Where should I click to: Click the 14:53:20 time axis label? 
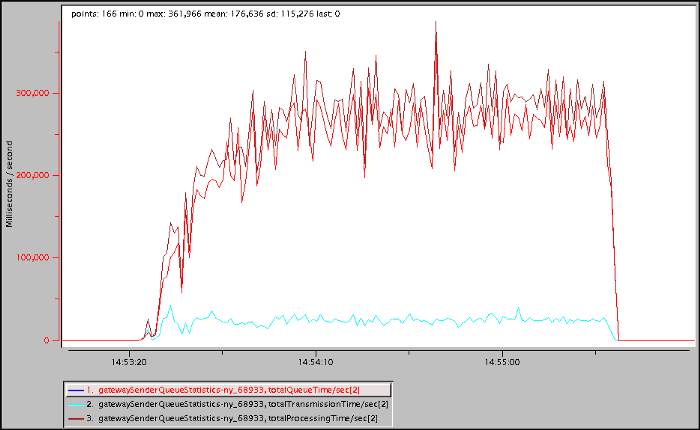tap(129, 362)
